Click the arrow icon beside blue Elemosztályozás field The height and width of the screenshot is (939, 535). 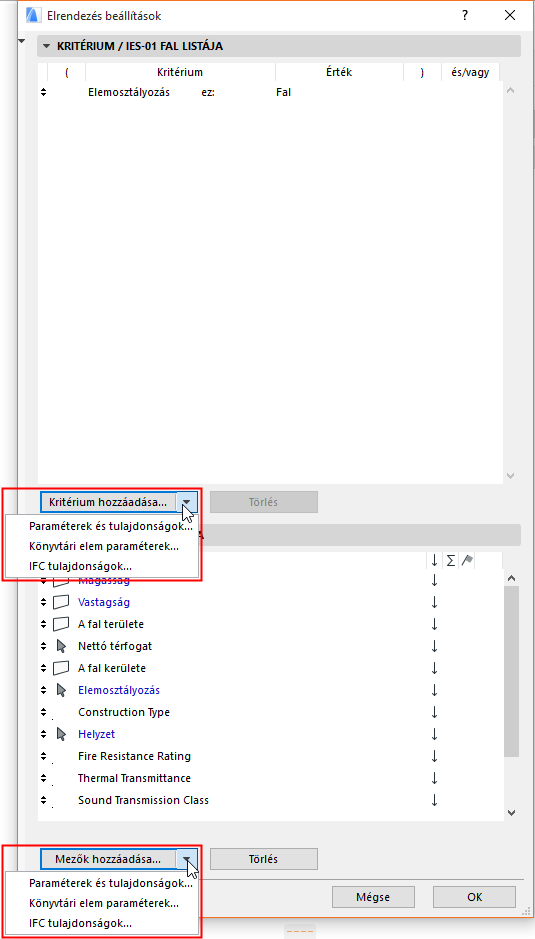click(61, 690)
